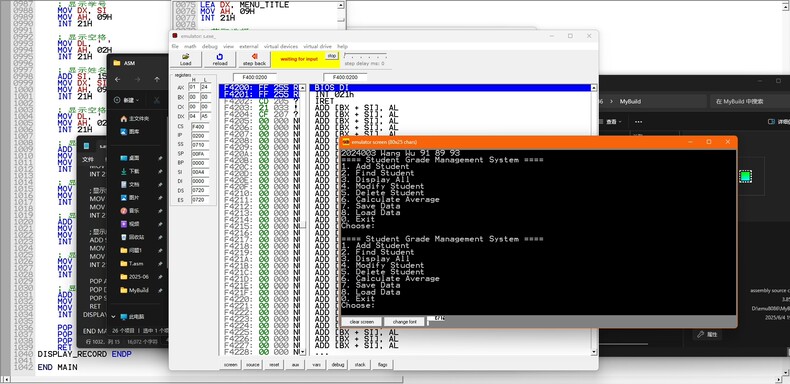Image resolution: width=790 pixels, height=384 pixels.
Task: Click the debug button at emulator bottom
Action: (338, 364)
